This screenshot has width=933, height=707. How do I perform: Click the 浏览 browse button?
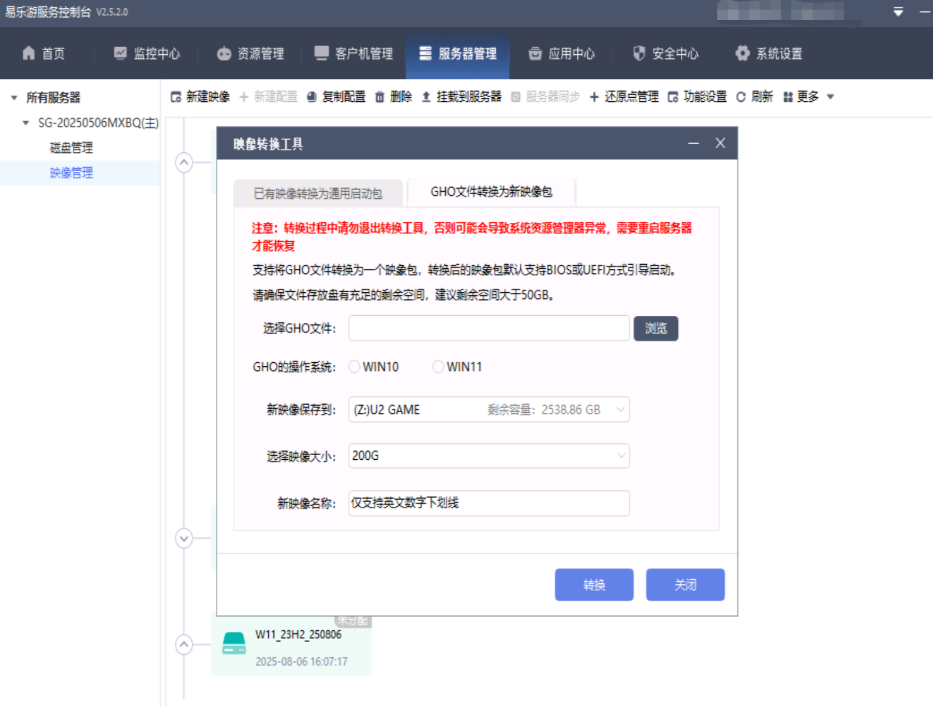coord(656,328)
